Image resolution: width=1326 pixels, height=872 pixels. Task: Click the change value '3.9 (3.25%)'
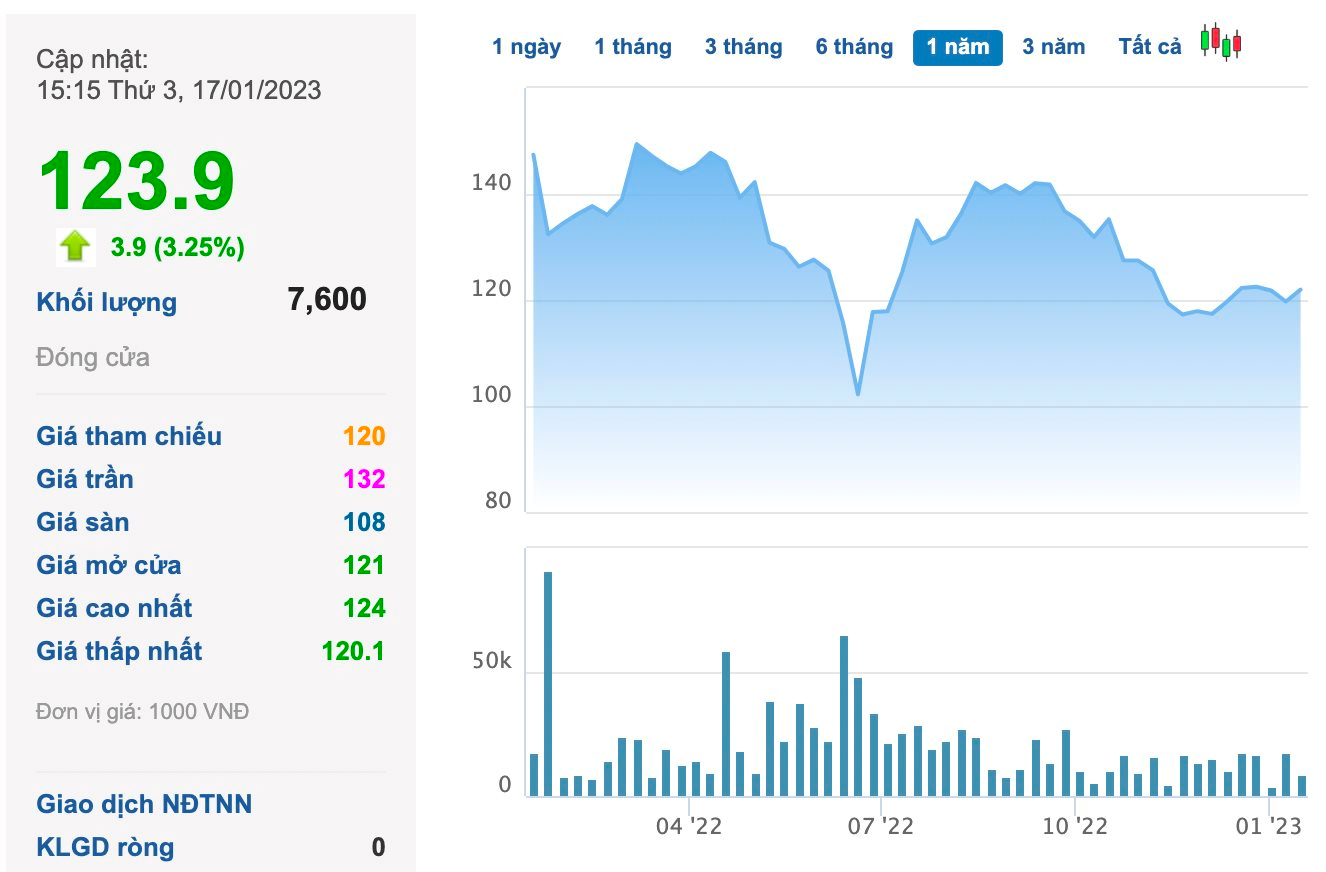(178, 247)
